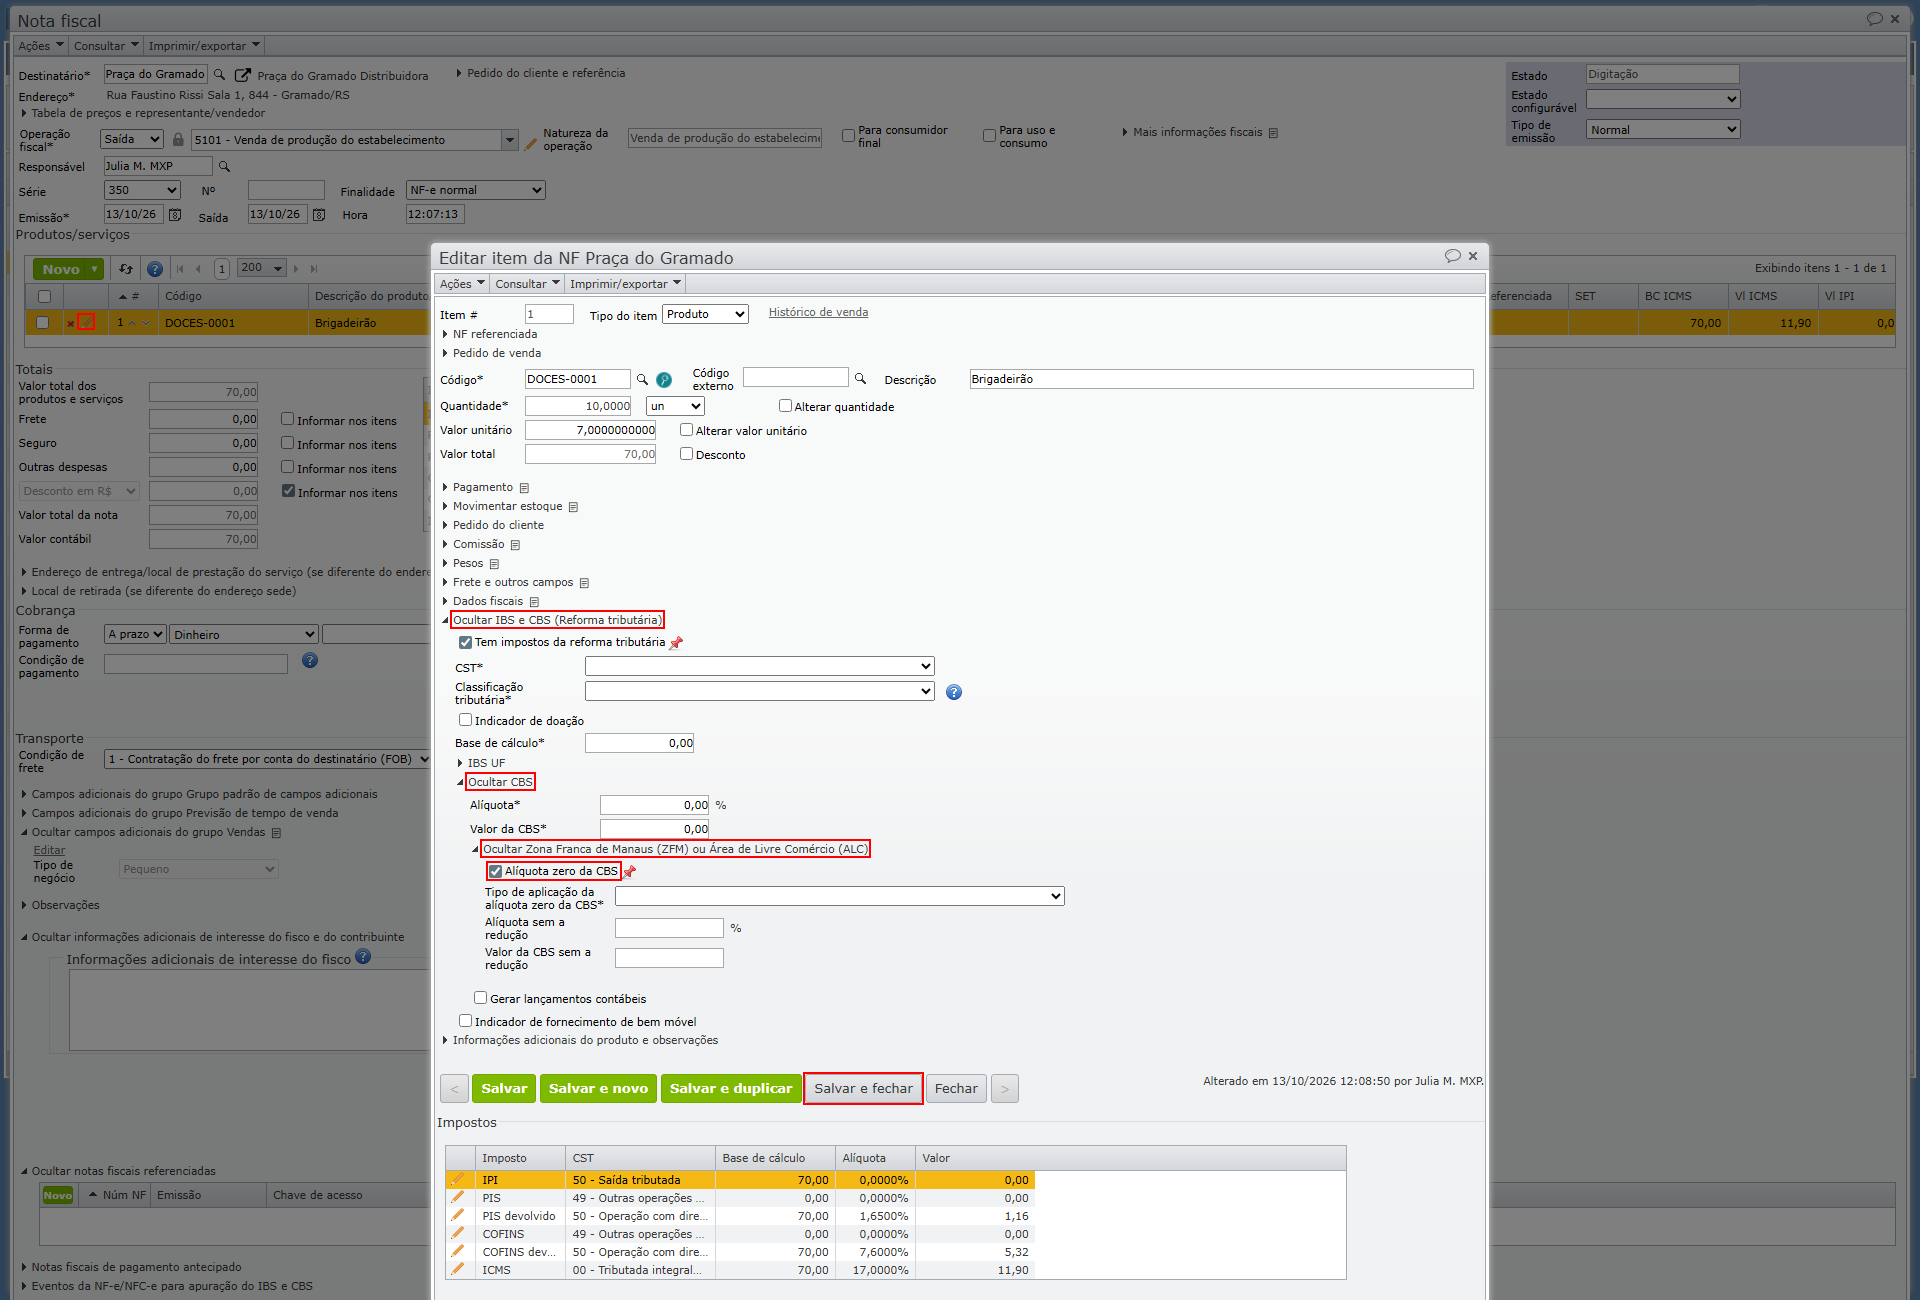Check Gerar lançamentos contábeis
Screen dimensions: 1920x1300
[x=480, y=998]
